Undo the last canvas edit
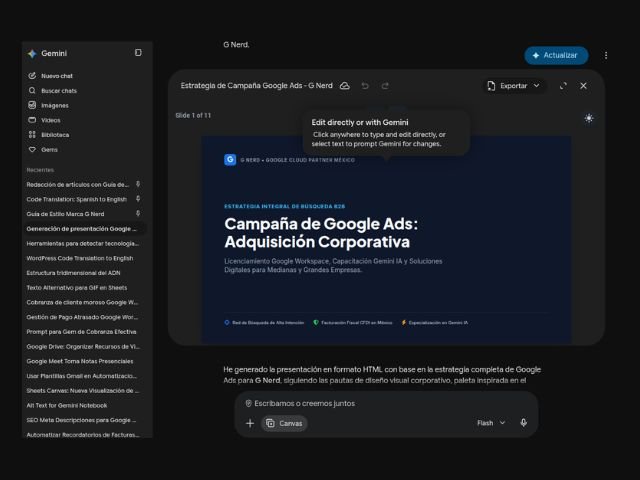The width and height of the screenshot is (640, 480). (365, 86)
